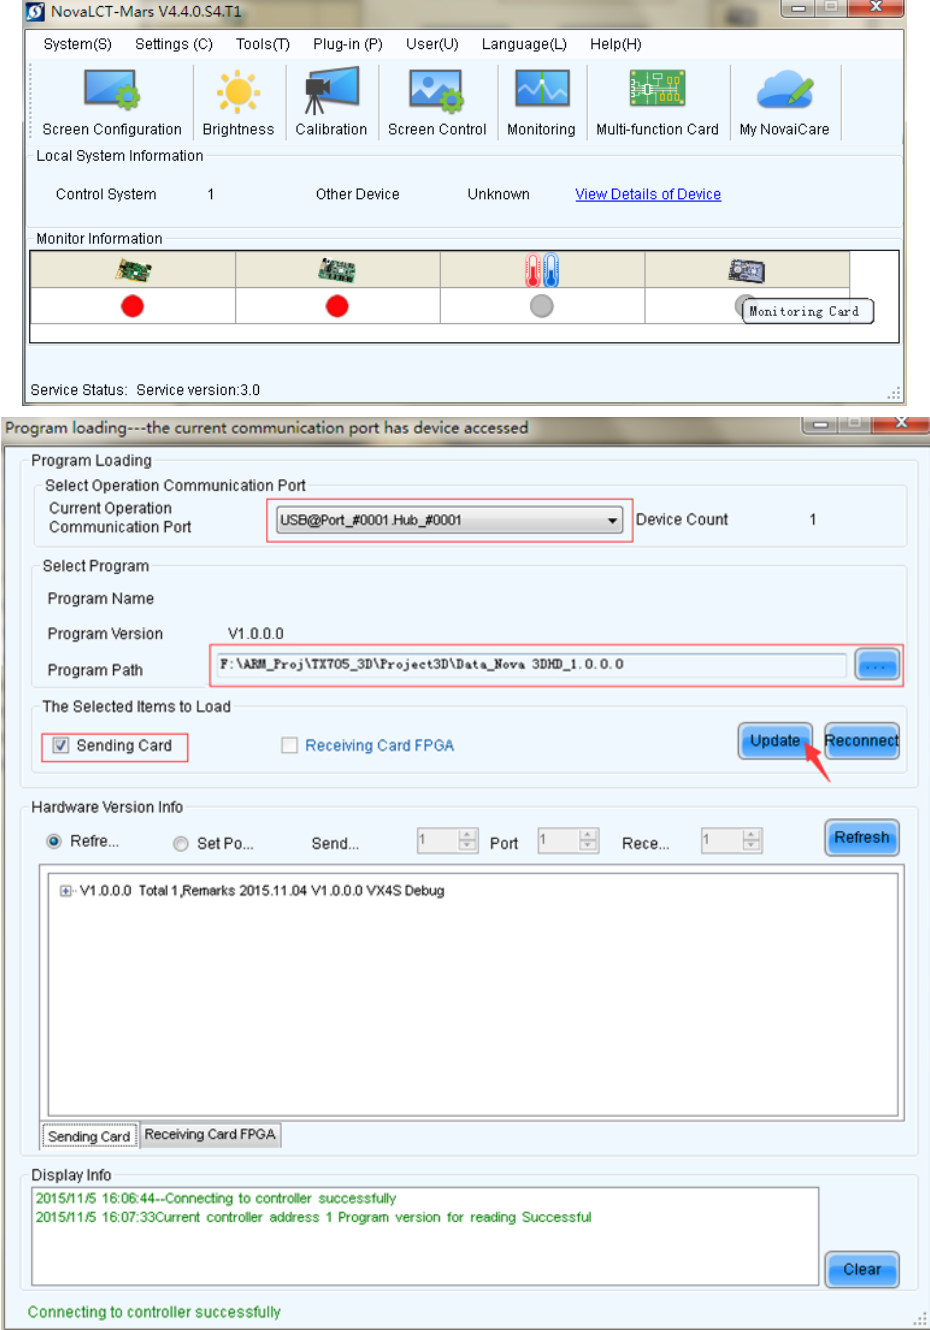Click the Refresh button
This screenshot has width=930, height=1330.
[862, 838]
